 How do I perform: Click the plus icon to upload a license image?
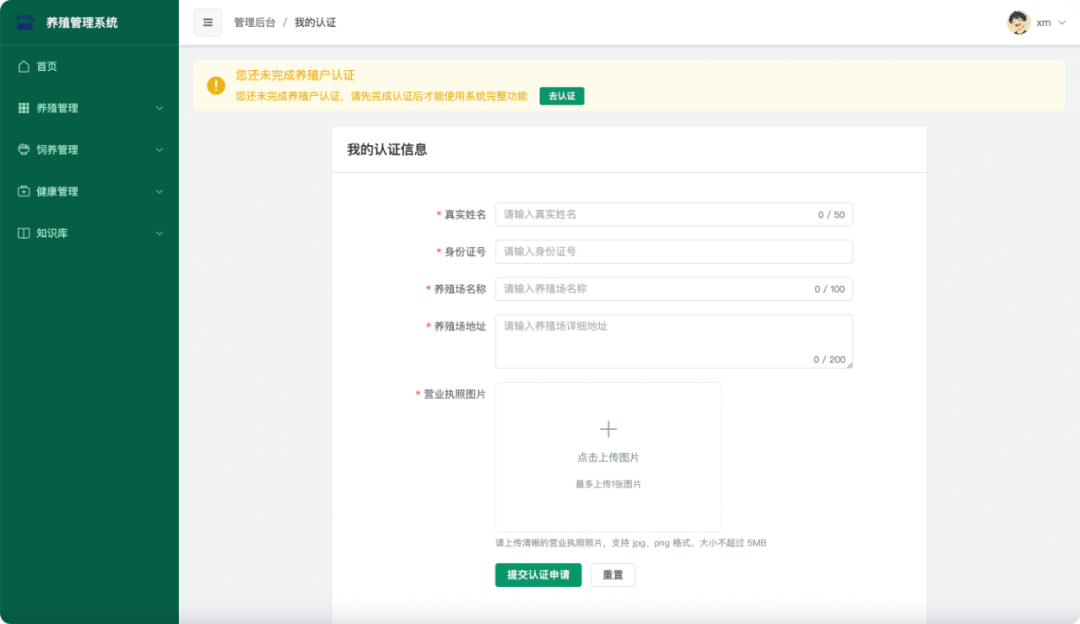coord(608,428)
